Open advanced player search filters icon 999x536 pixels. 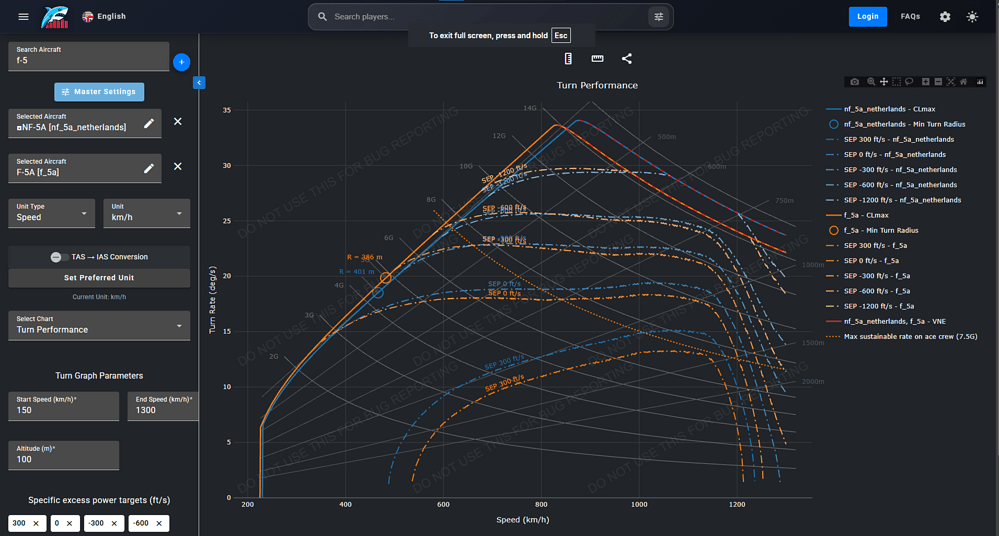coord(659,17)
